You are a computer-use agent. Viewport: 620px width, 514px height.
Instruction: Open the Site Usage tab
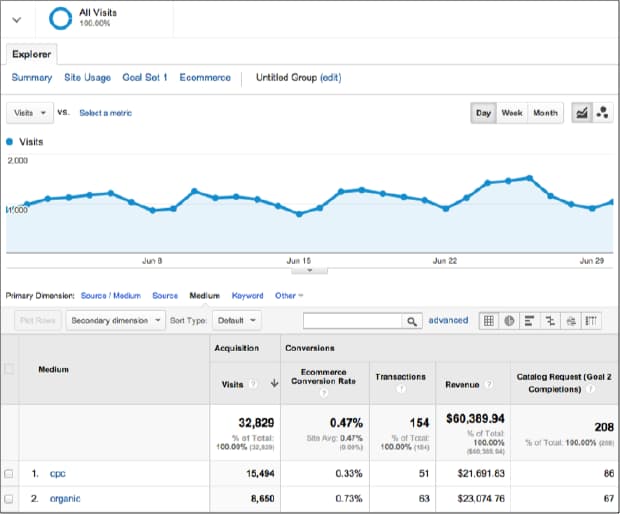point(87,77)
